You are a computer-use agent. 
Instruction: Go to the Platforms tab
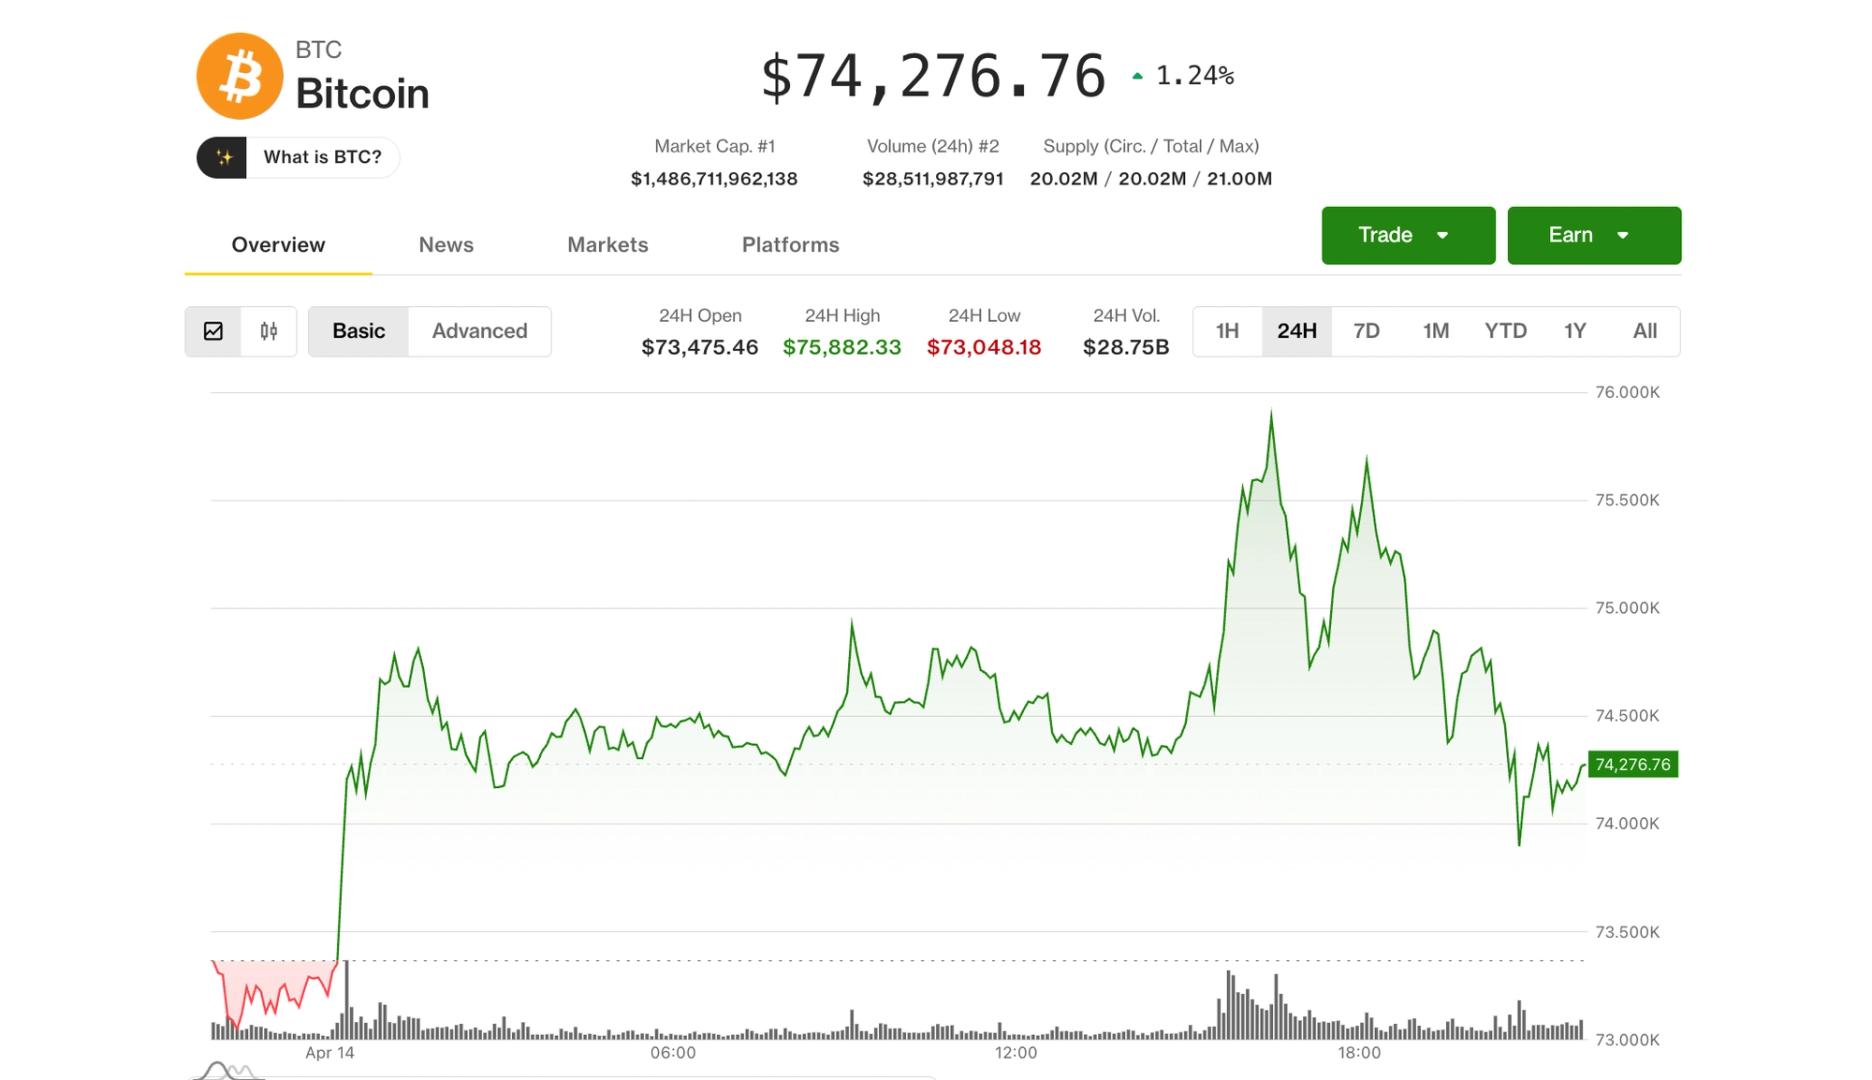point(789,245)
